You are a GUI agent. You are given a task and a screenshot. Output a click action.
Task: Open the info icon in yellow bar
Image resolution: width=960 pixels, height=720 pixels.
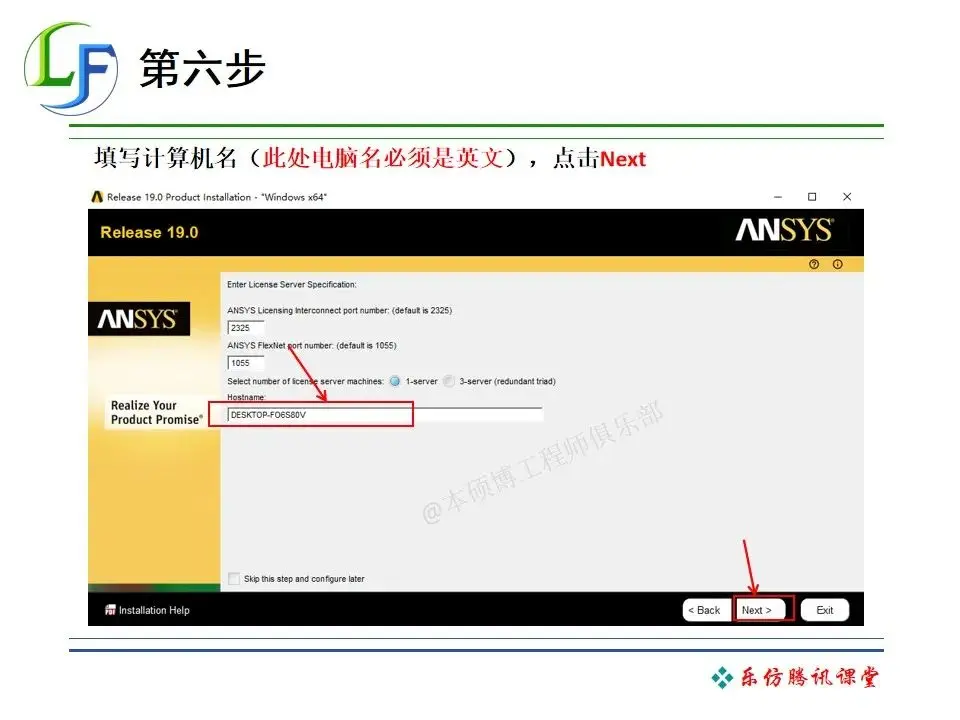838,264
